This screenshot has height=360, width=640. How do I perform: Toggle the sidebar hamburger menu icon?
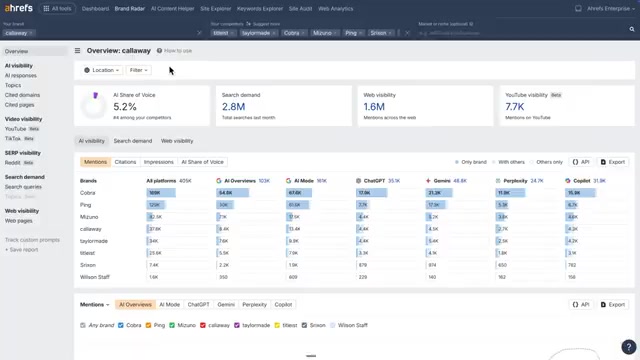[x=77, y=51]
